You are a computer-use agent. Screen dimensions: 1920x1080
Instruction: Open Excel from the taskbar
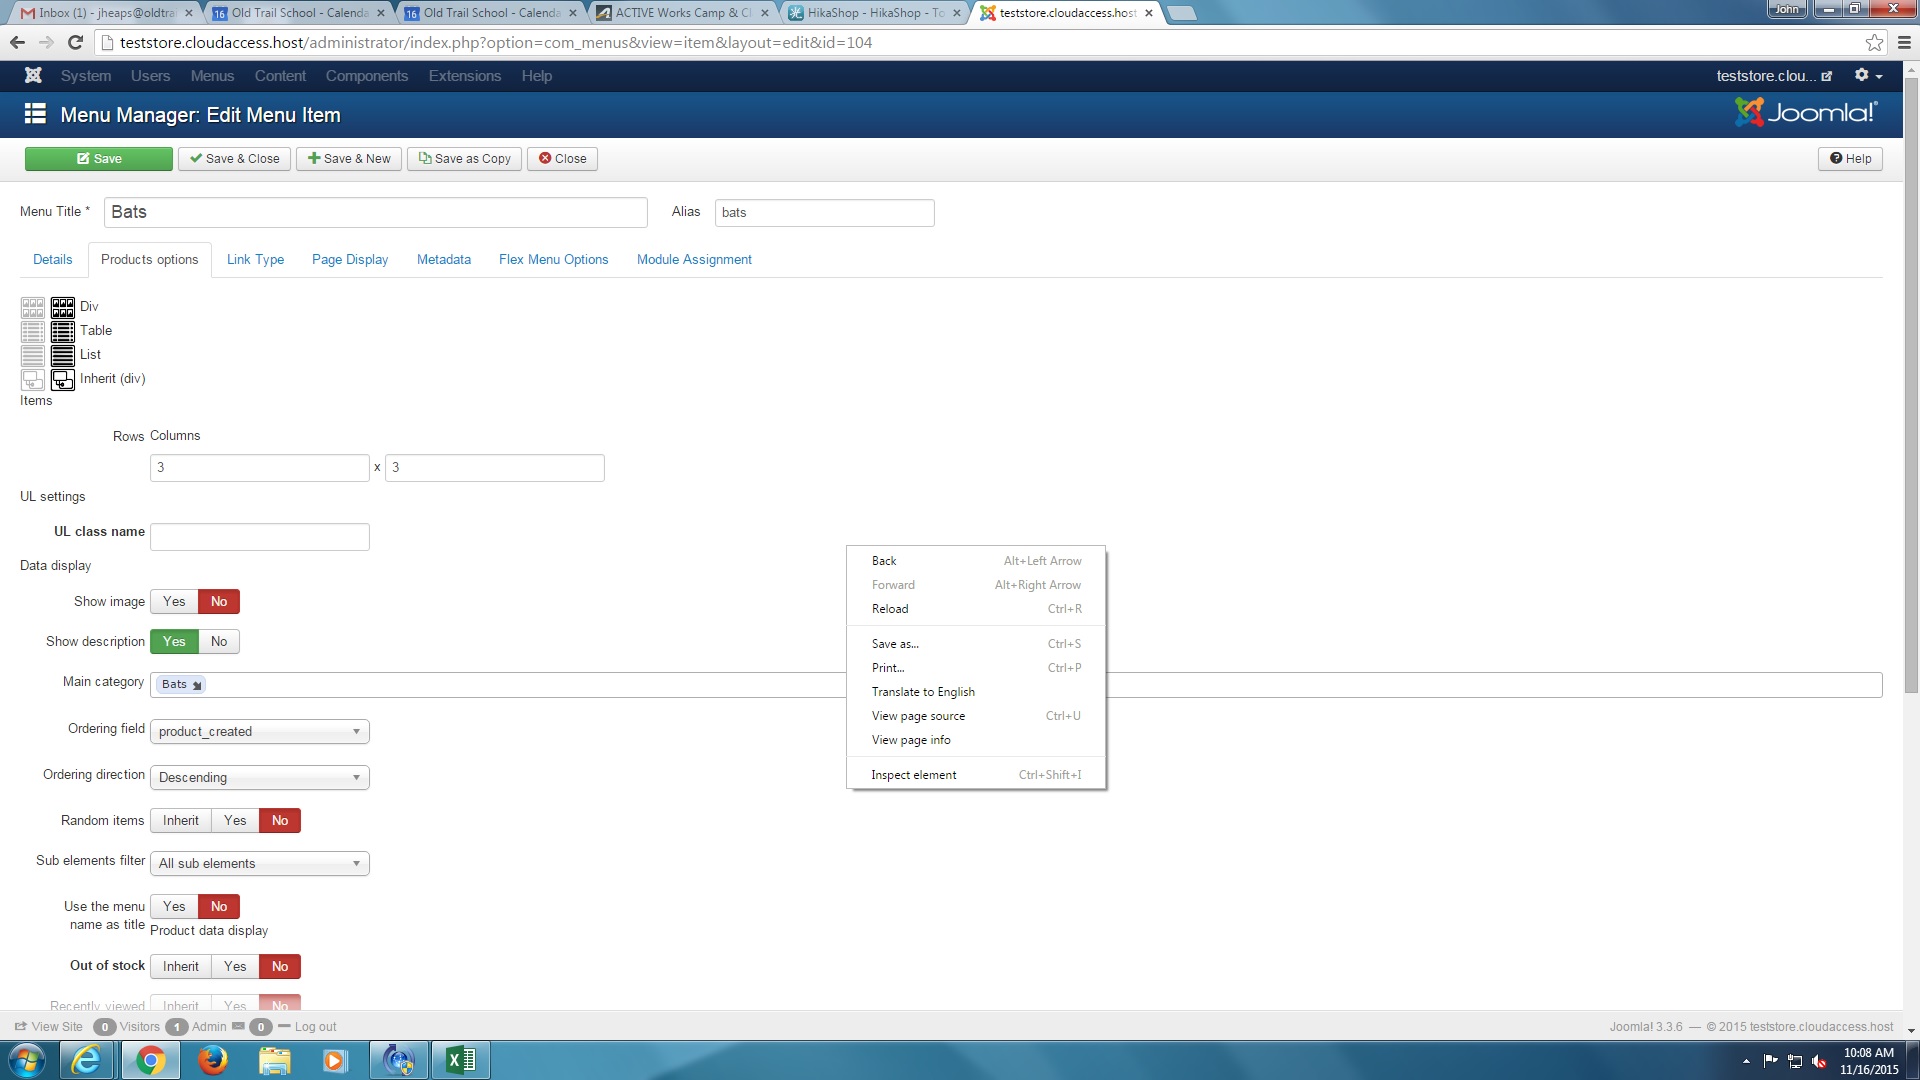460,1060
